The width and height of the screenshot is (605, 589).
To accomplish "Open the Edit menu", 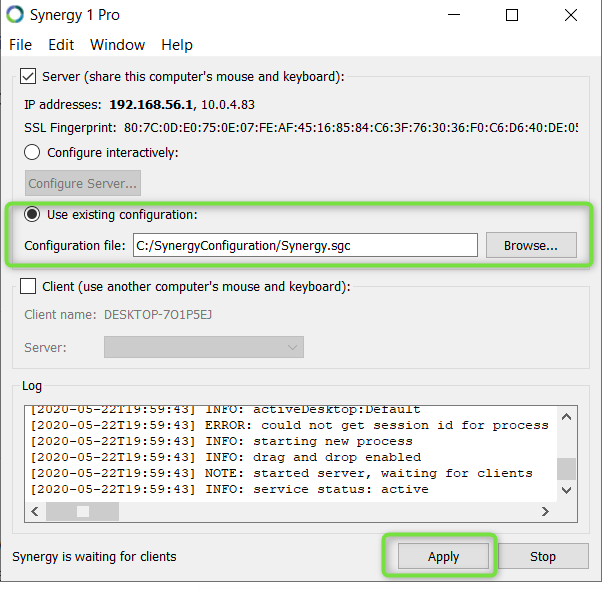I will tap(61, 45).
